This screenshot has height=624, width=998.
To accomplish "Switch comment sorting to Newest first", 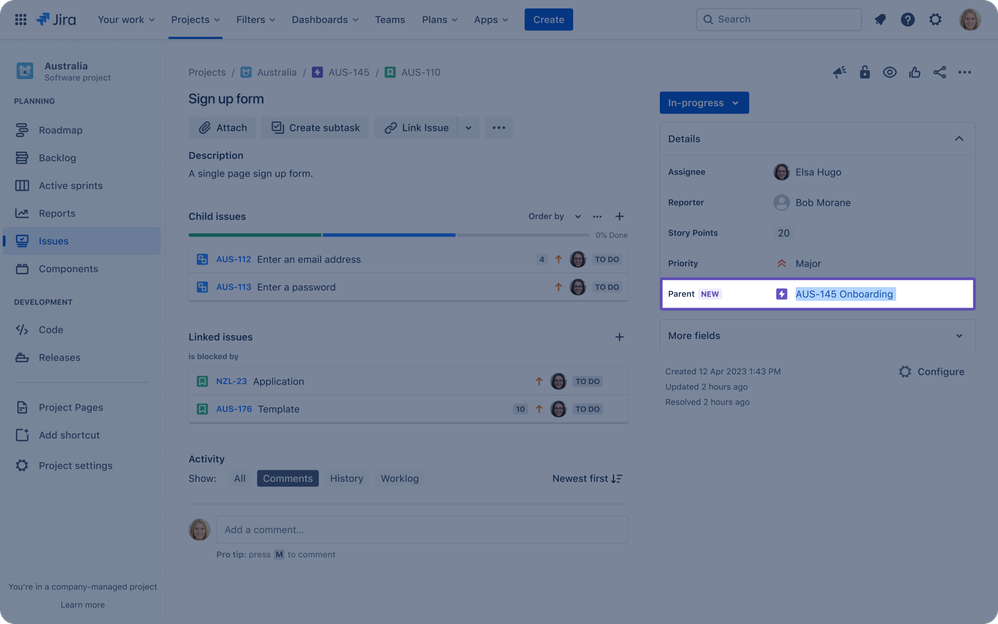I will coord(587,478).
